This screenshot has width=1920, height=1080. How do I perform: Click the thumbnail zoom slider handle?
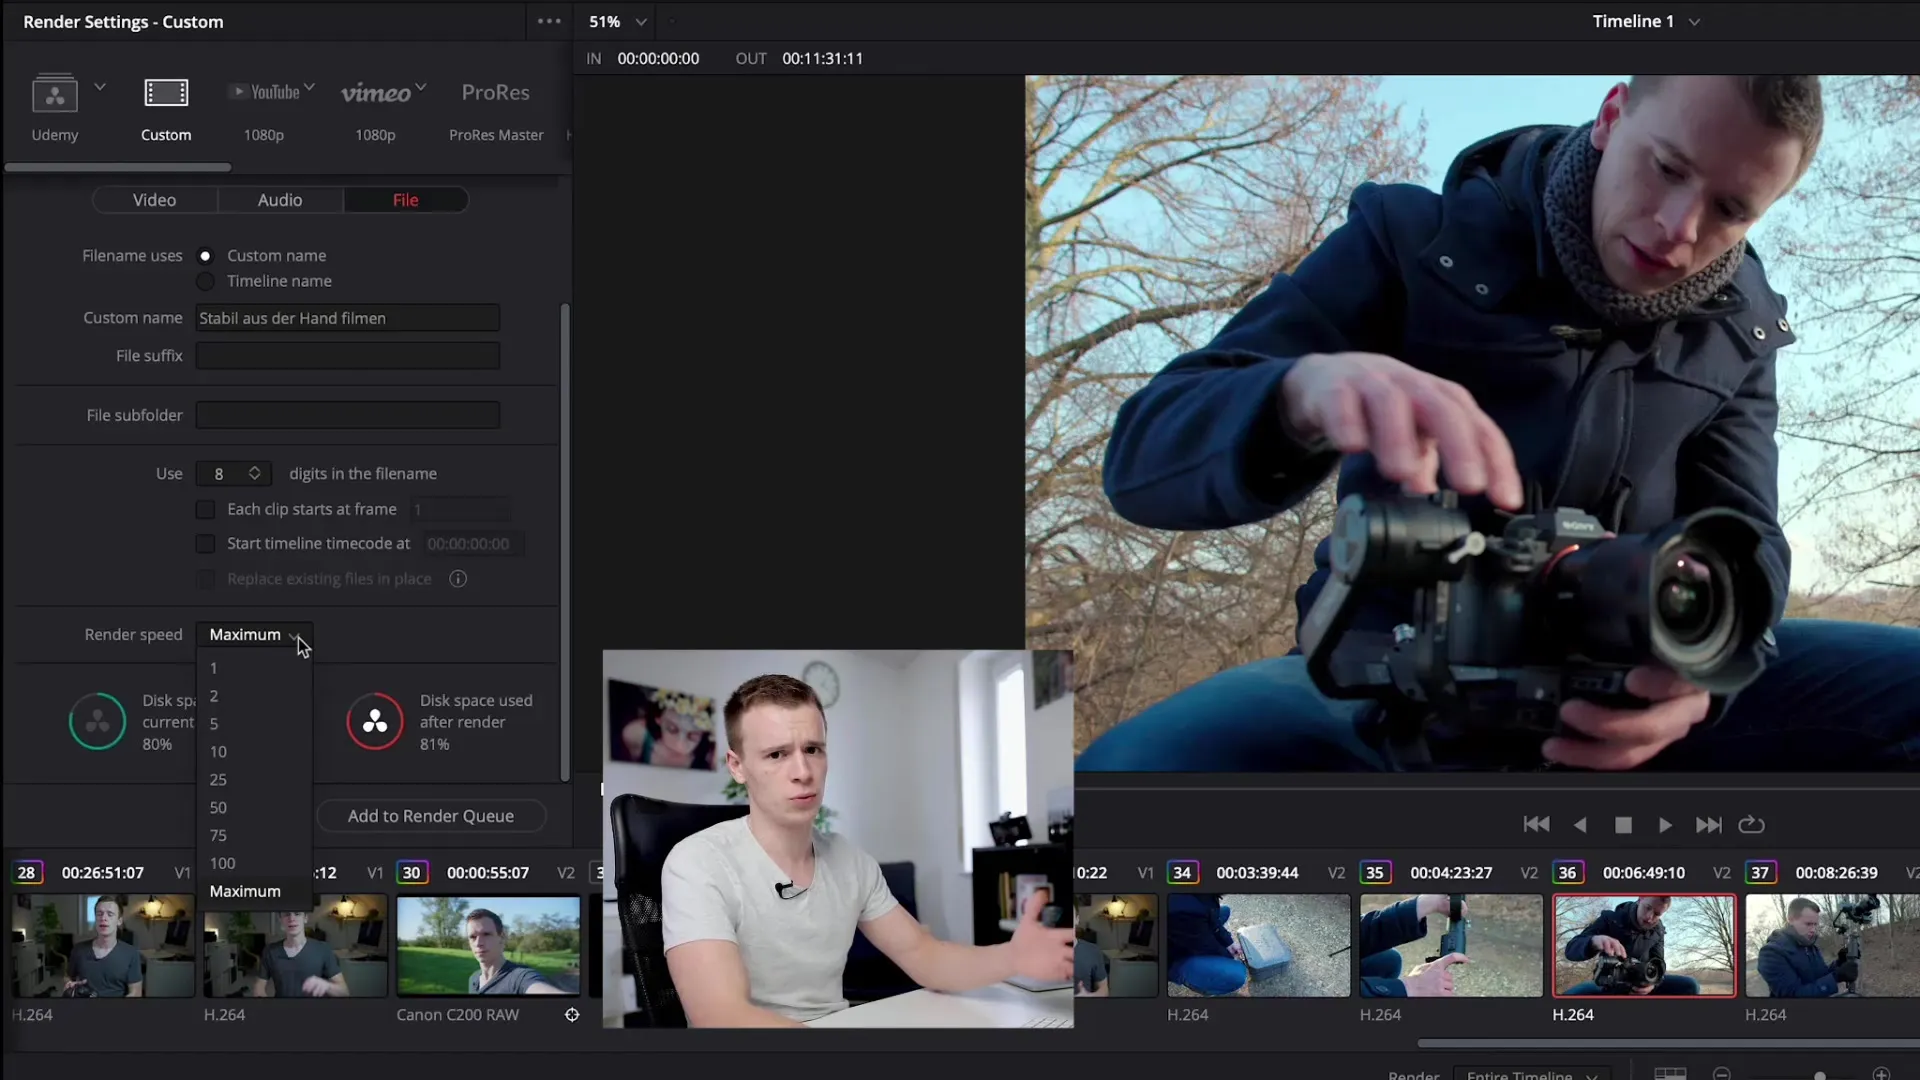1820,1075
